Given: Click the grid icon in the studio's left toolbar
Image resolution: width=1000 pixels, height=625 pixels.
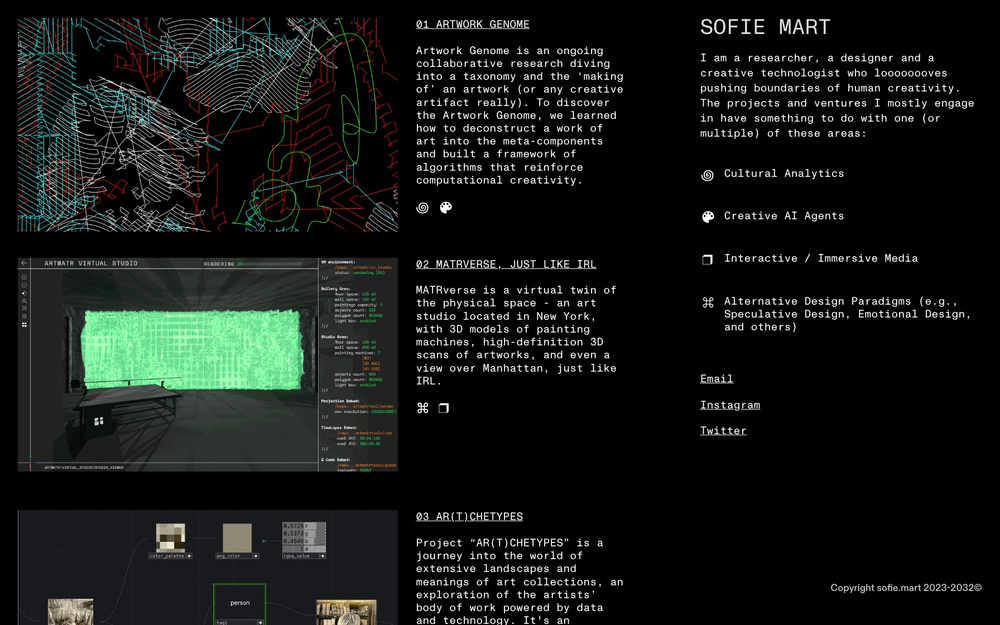Looking at the screenshot, I should (24, 325).
